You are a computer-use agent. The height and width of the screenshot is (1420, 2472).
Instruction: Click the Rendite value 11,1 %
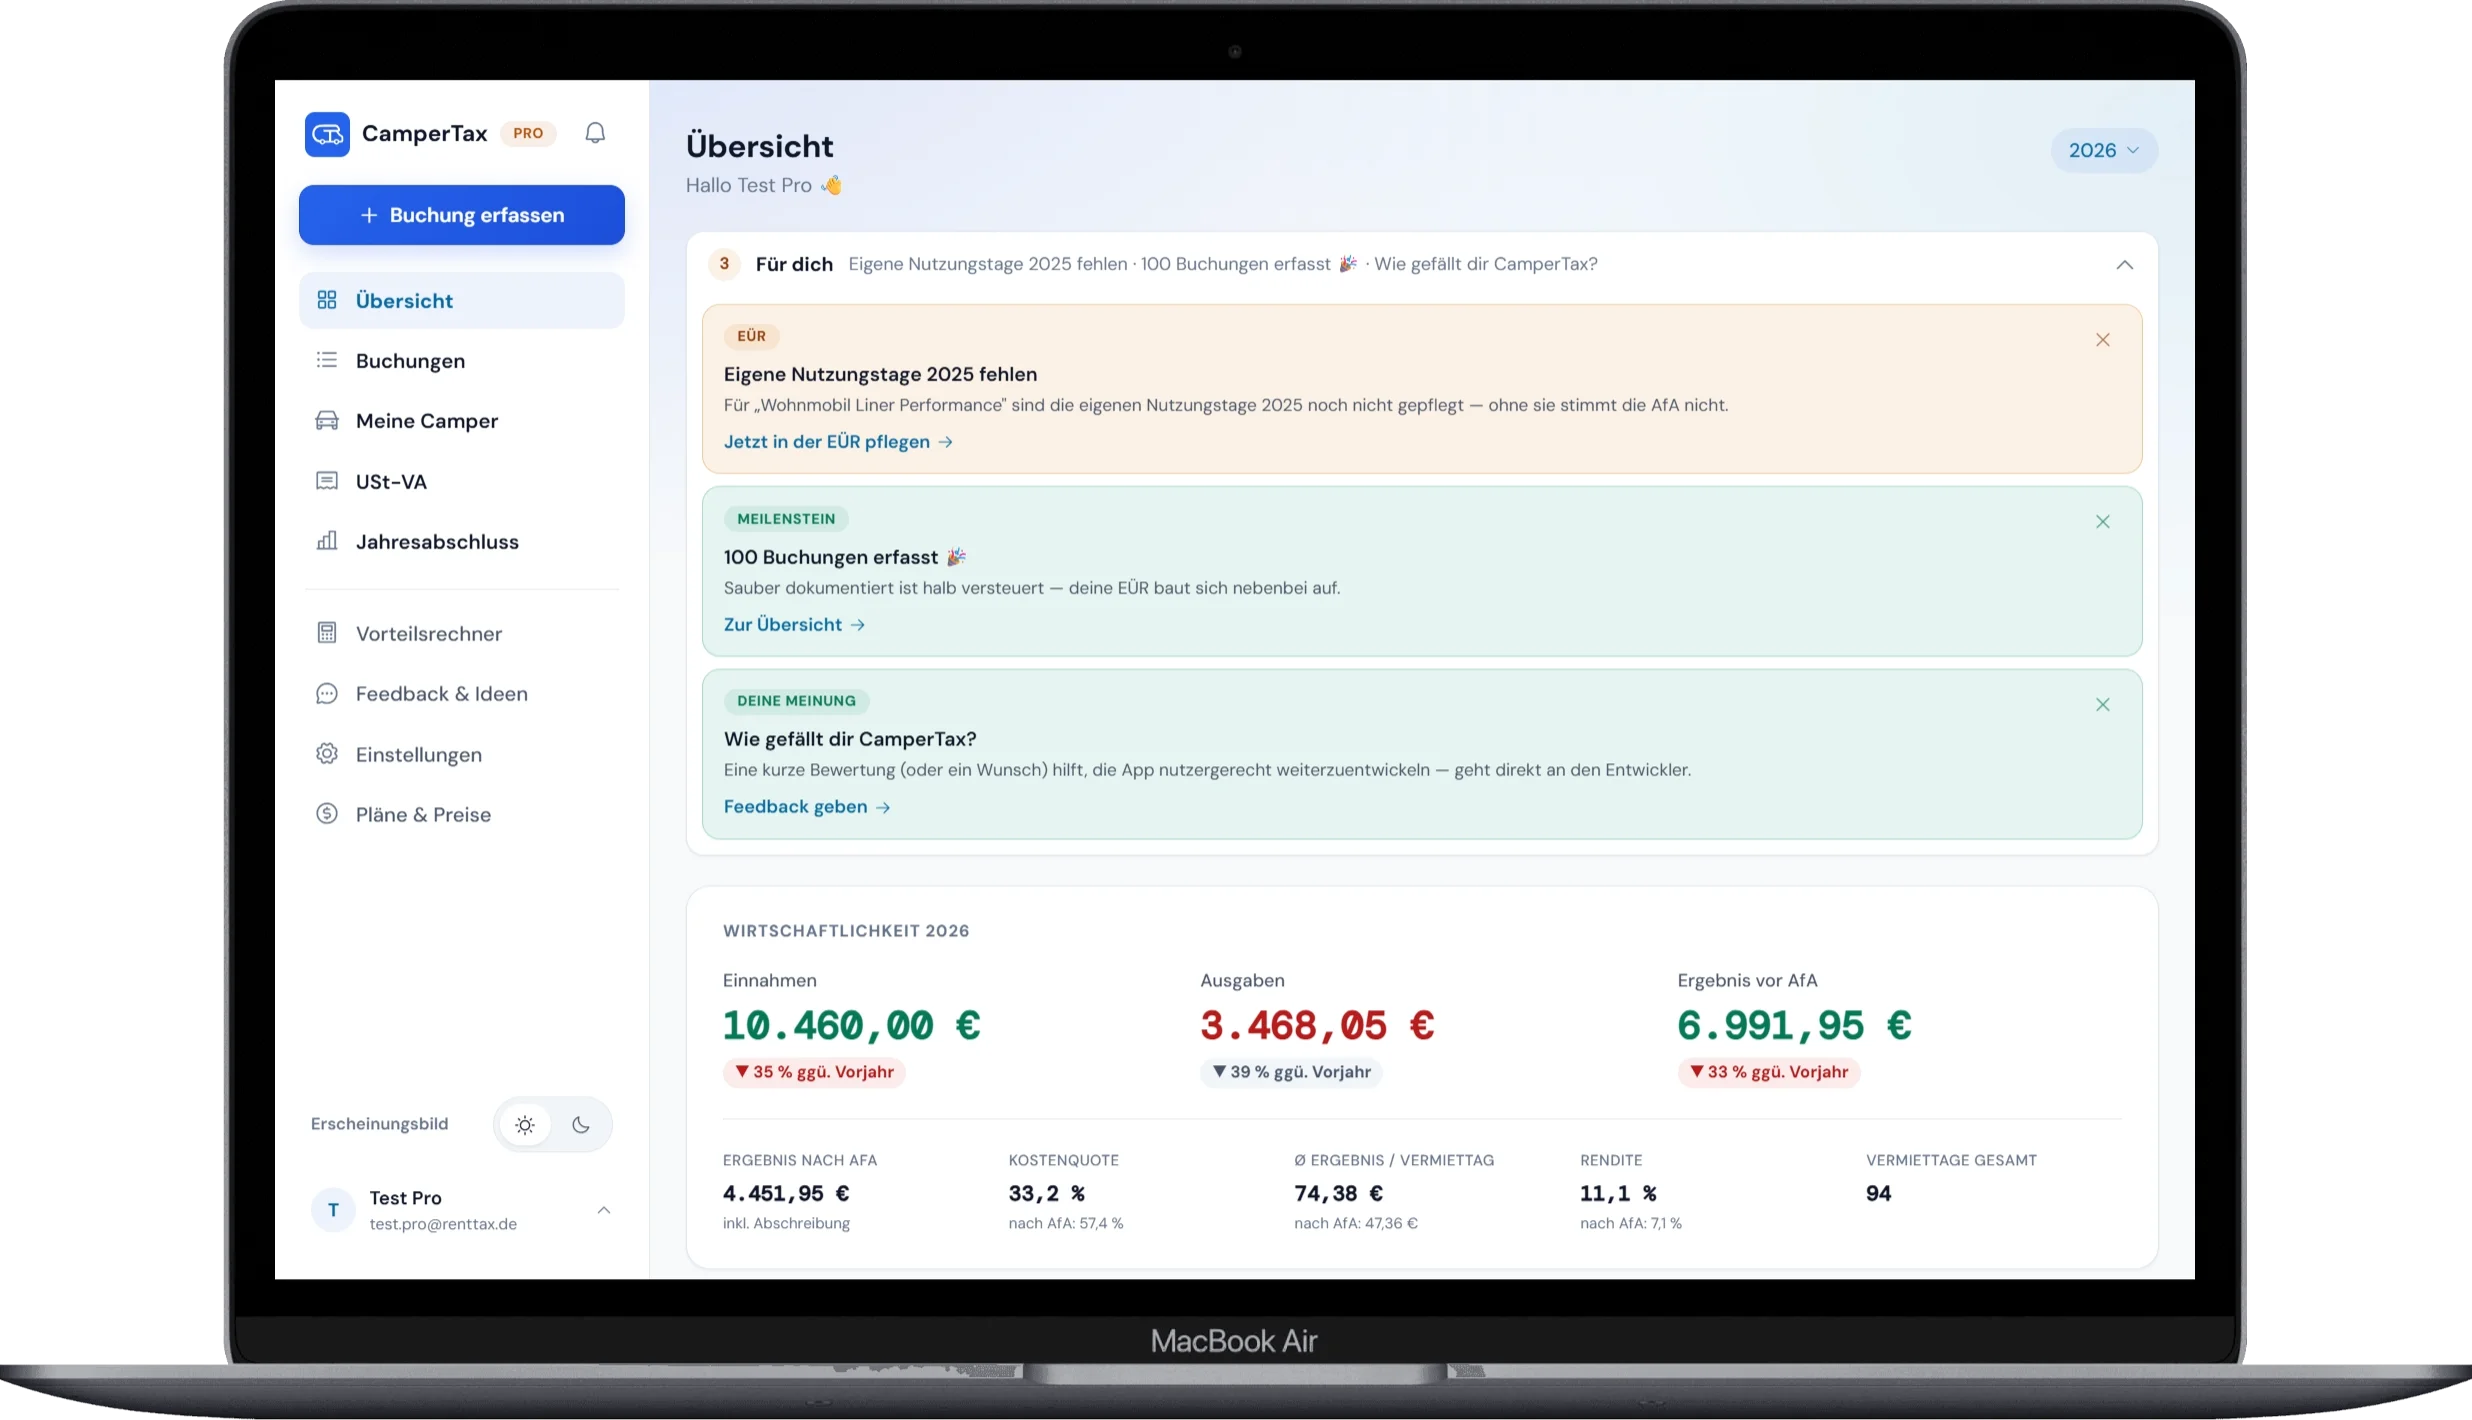1618,1193
